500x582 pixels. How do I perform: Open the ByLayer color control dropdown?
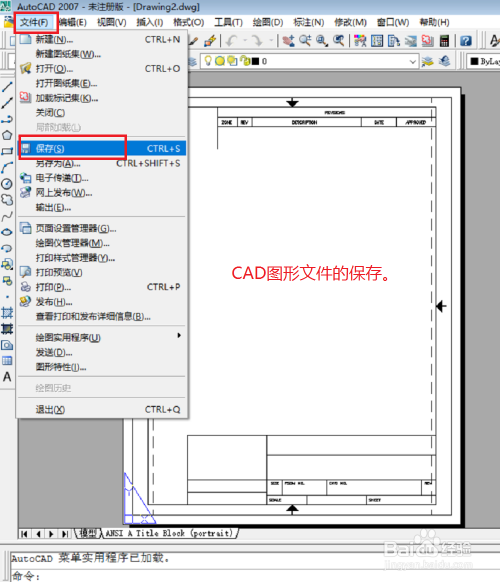point(484,61)
